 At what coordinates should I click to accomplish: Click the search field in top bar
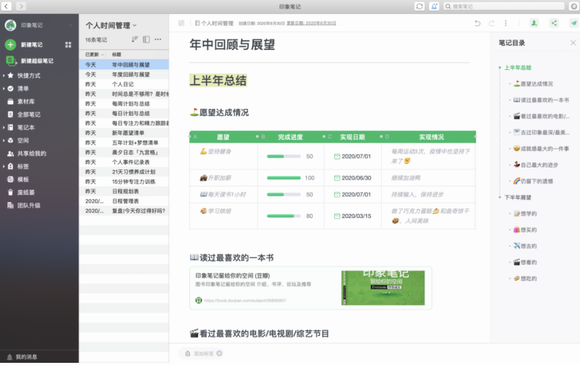[x=504, y=6]
